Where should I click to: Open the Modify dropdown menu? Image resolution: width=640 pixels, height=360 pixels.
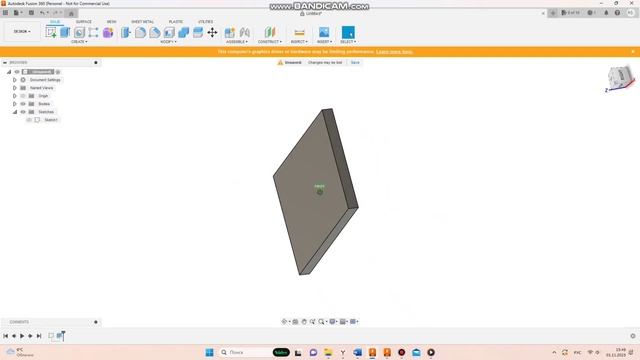tap(169, 42)
